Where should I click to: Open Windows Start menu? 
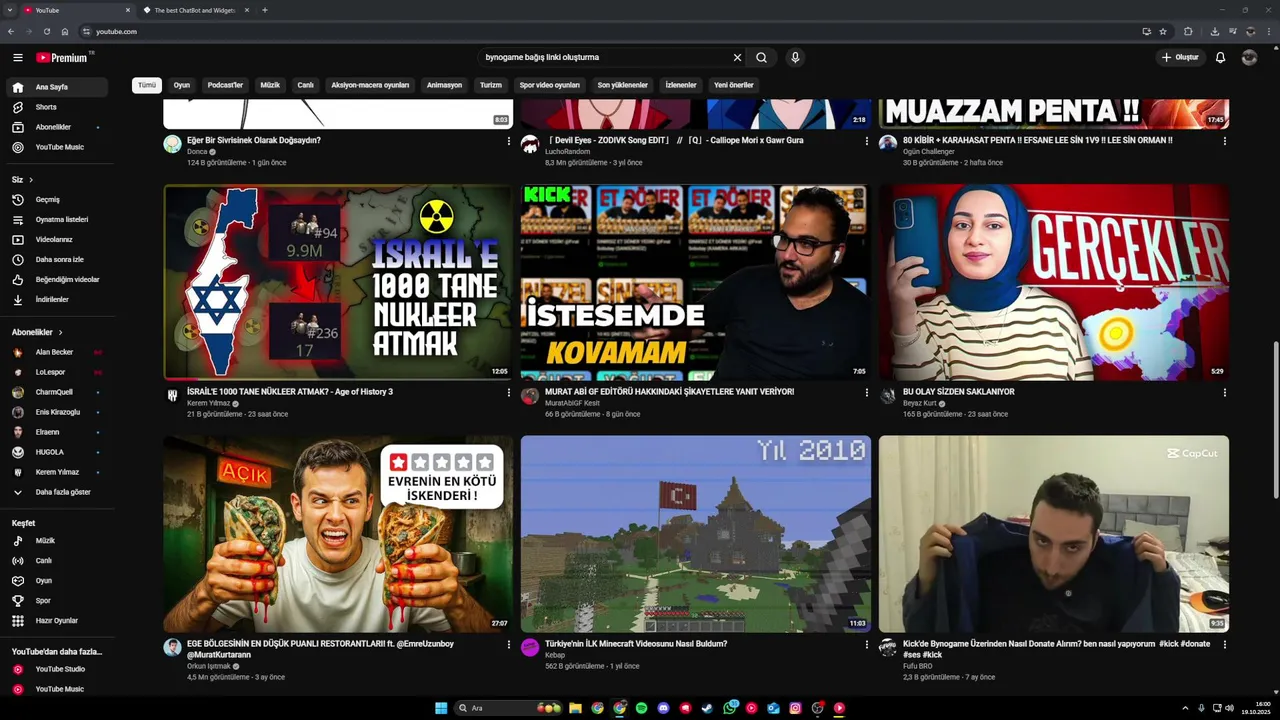[x=441, y=708]
